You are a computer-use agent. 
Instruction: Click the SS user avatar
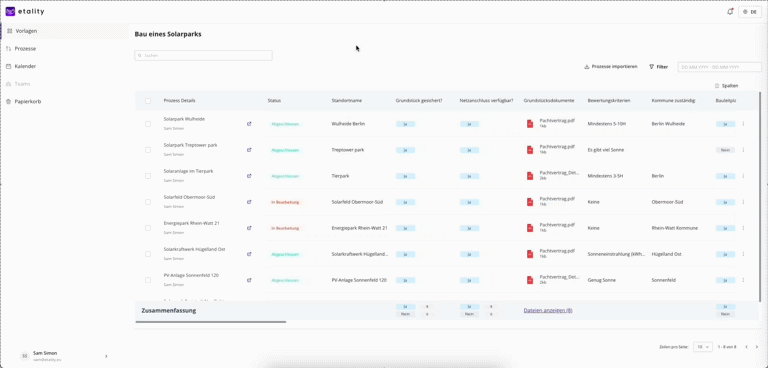pos(24,356)
